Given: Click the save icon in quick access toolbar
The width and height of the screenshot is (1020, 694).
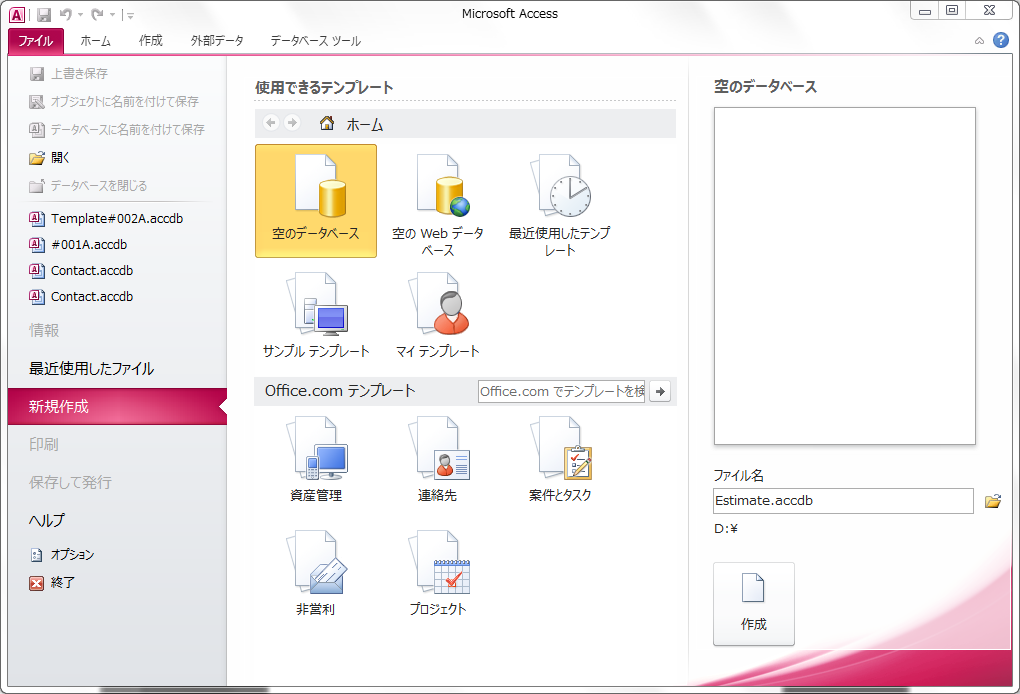Looking at the screenshot, I should 44,14.
